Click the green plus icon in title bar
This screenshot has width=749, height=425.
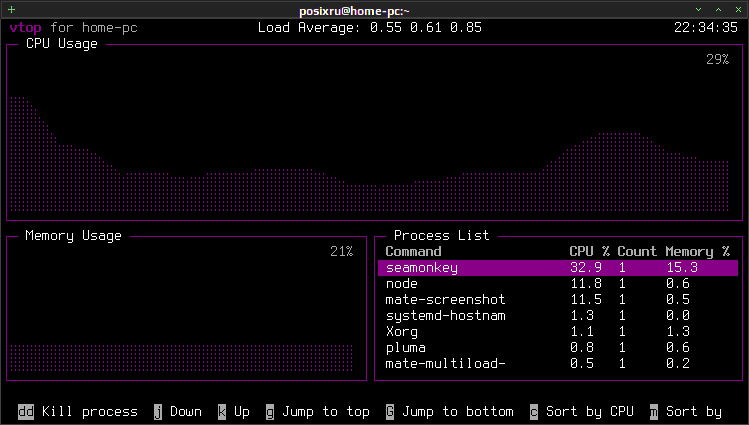coord(11,10)
